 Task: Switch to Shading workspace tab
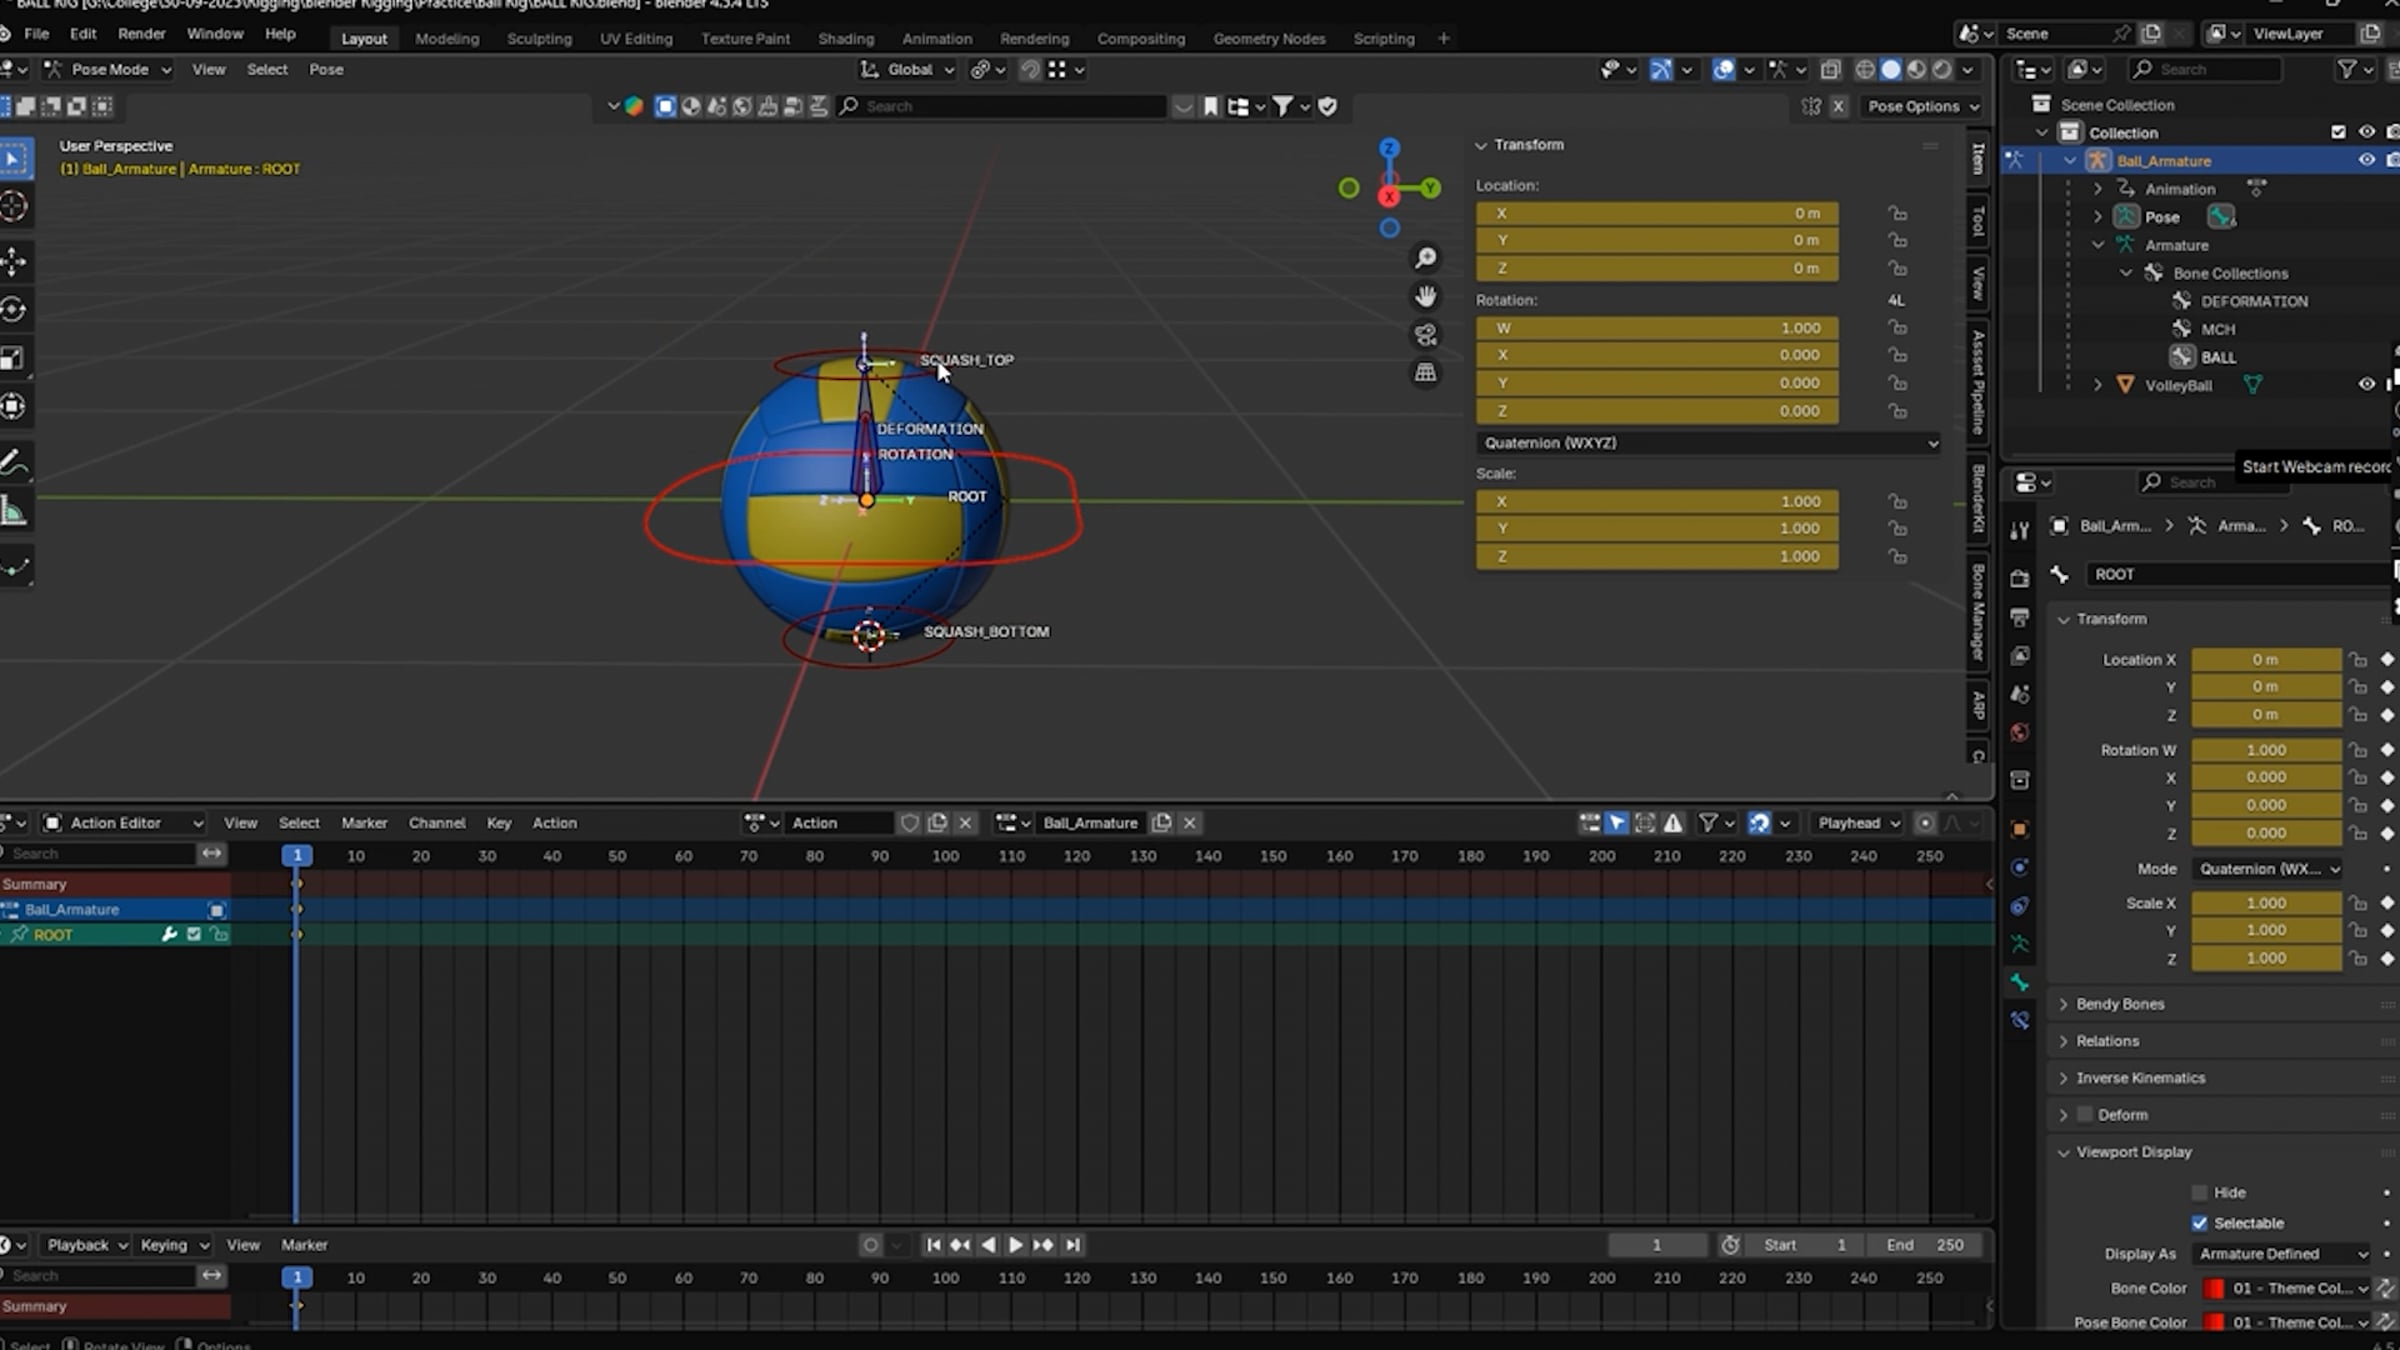(x=846, y=38)
